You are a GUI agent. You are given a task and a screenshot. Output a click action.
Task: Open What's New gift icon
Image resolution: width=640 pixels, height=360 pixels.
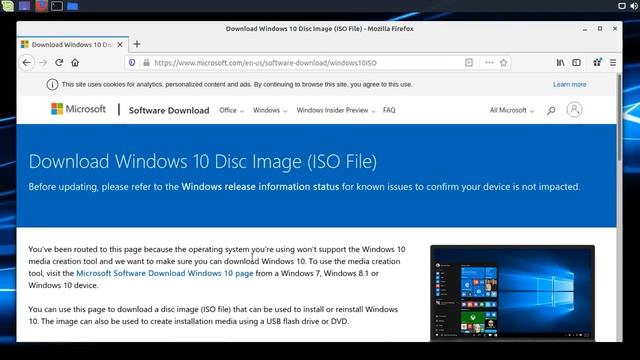[x=597, y=62]
